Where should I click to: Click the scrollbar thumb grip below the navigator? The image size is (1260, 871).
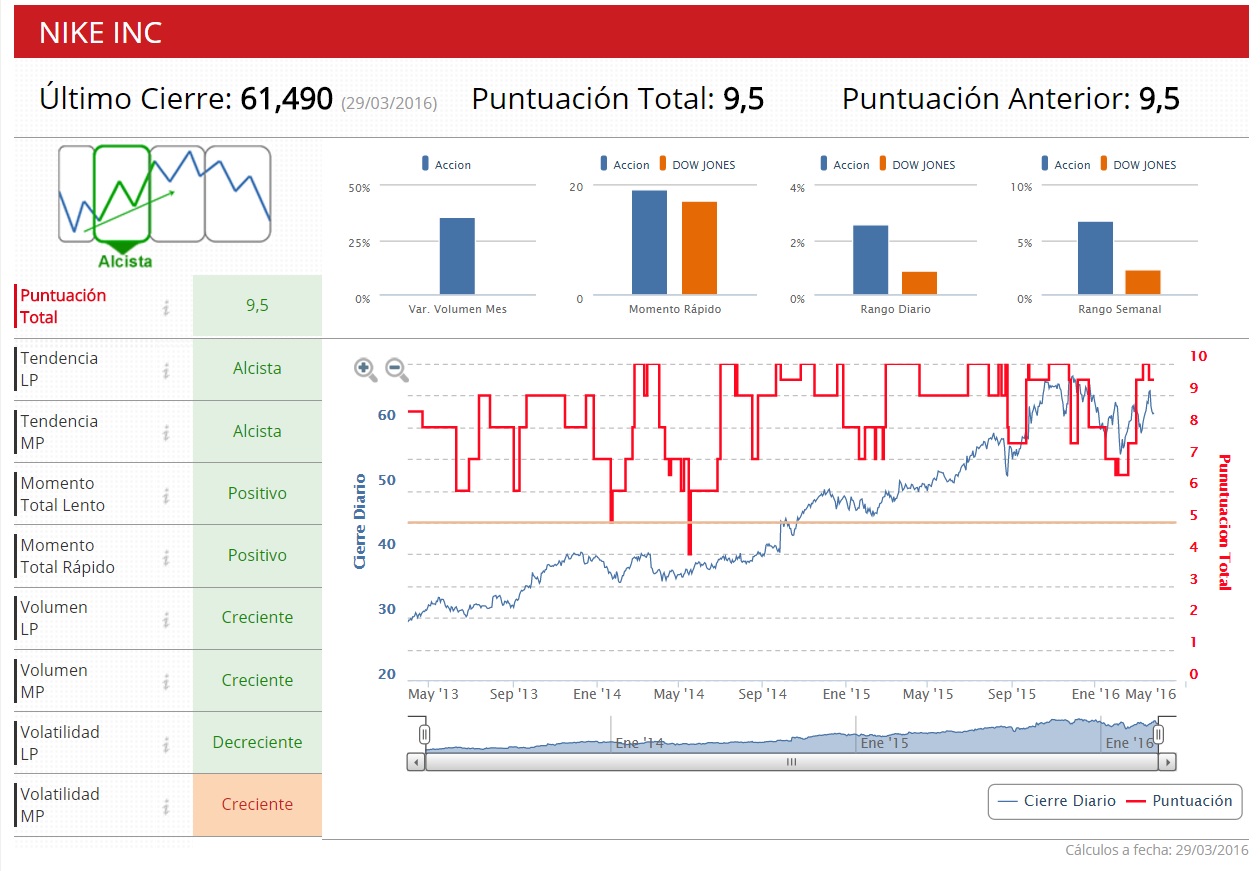pyautogui.click(x=791, y=762)
